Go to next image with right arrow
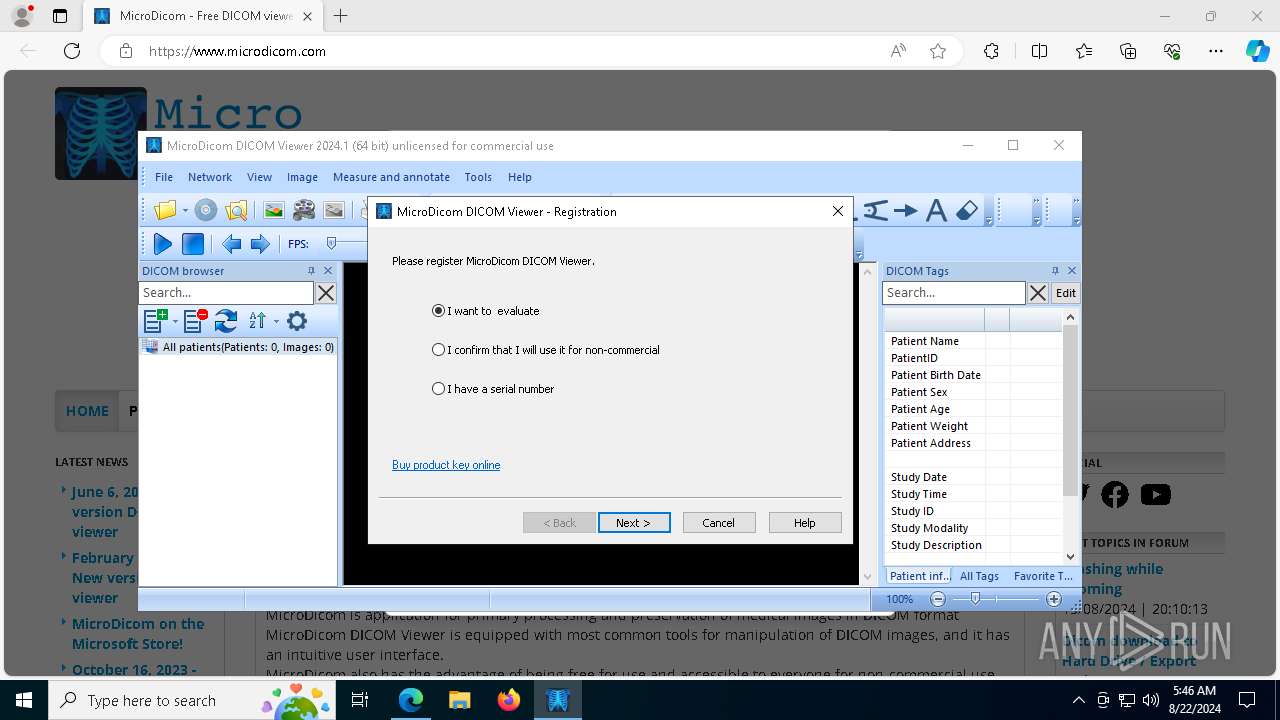Viewport: 1280px width, 720px height. click(x=260, y=243)
